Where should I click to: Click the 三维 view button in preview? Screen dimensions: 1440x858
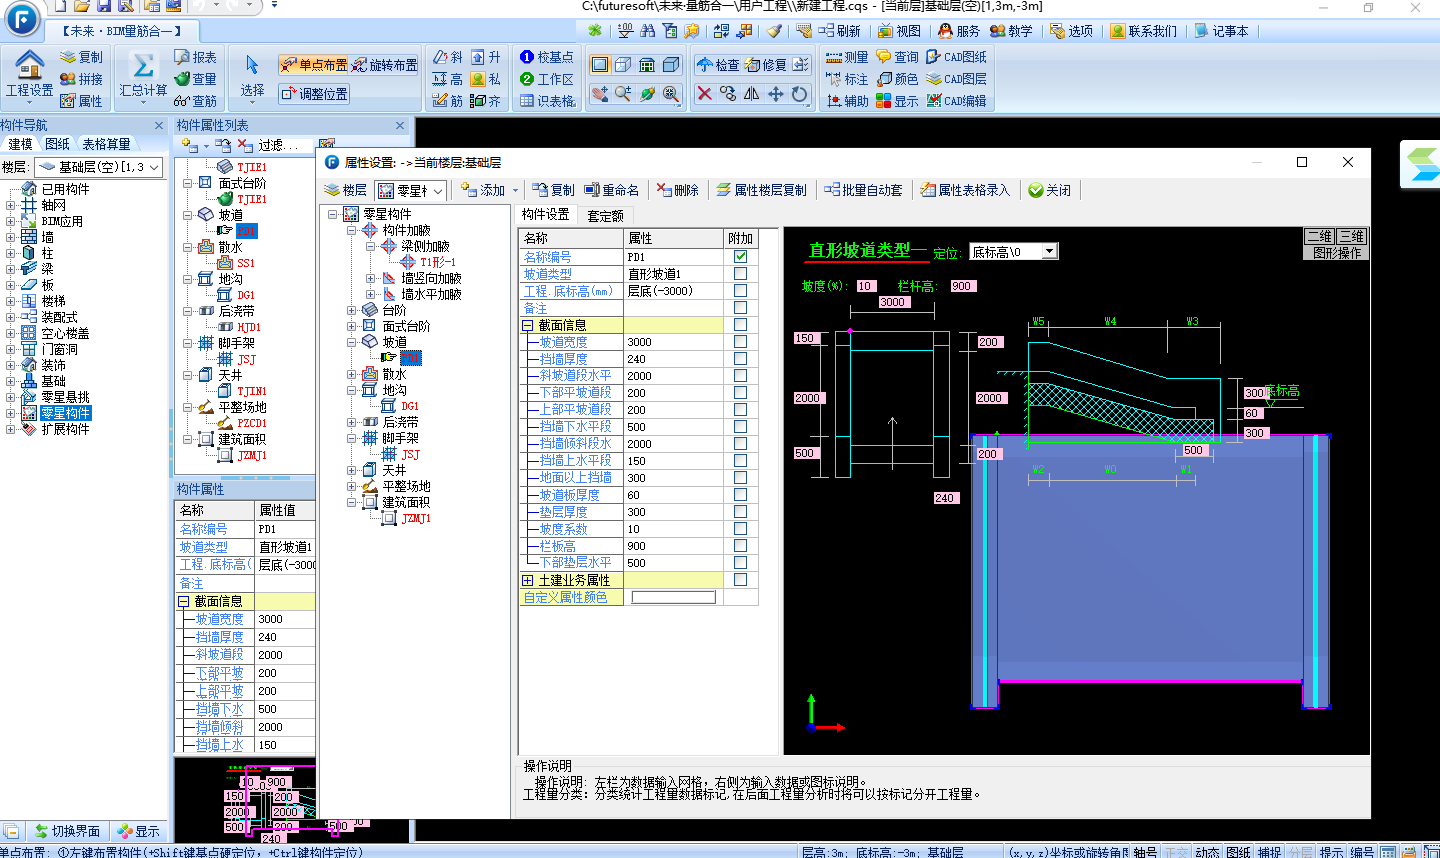point(1351,236)
